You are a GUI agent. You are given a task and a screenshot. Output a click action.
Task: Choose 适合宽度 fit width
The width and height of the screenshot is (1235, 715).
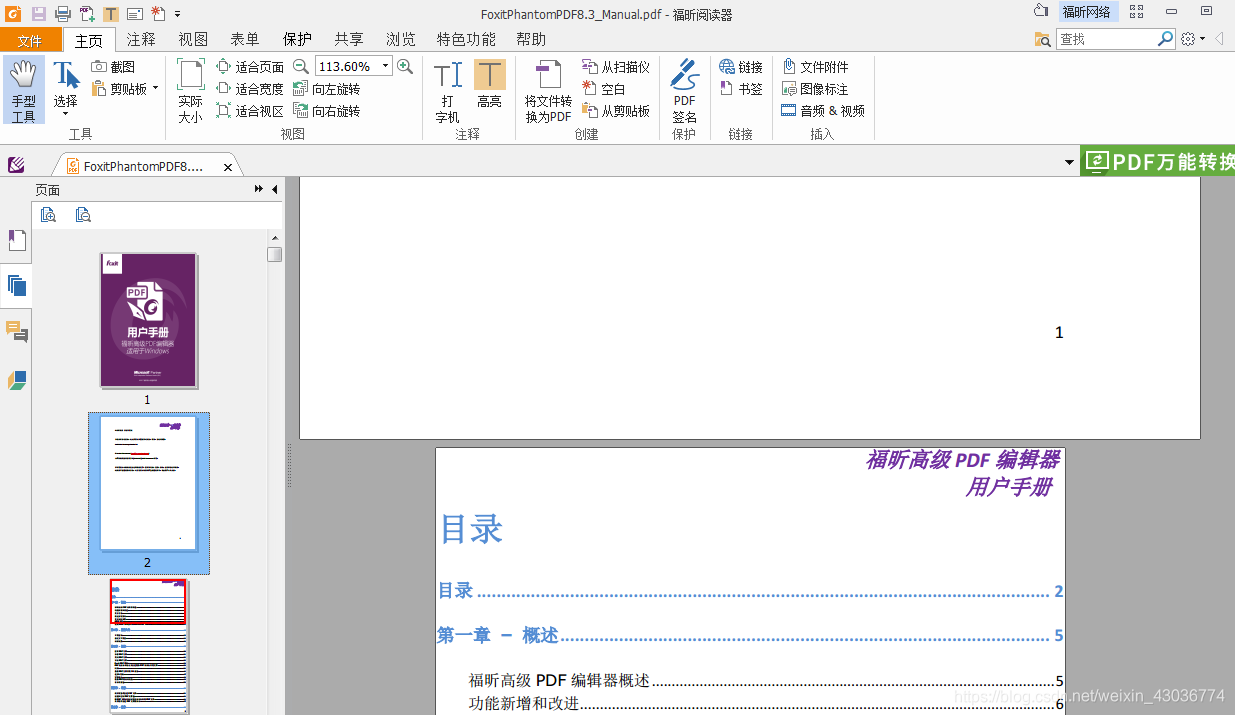point(250,89)
